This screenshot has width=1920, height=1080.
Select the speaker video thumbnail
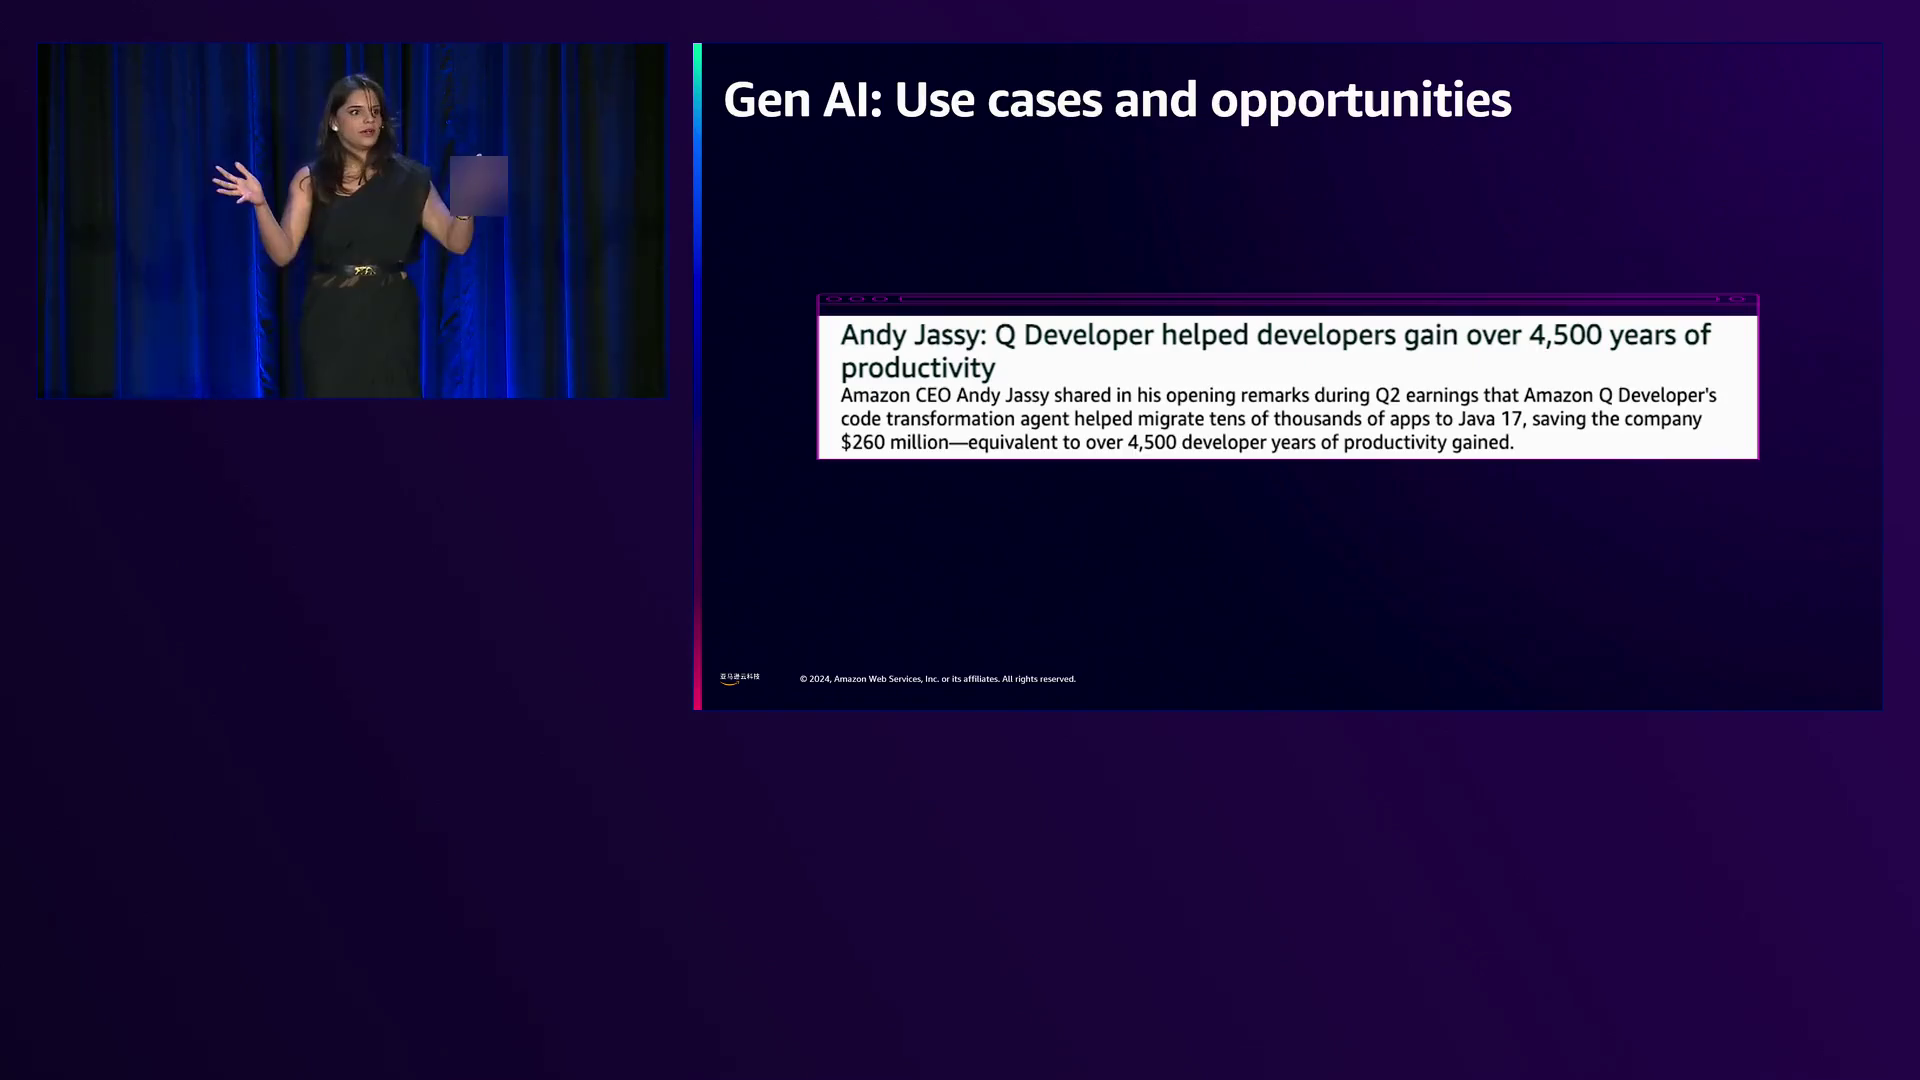point(352,220)
